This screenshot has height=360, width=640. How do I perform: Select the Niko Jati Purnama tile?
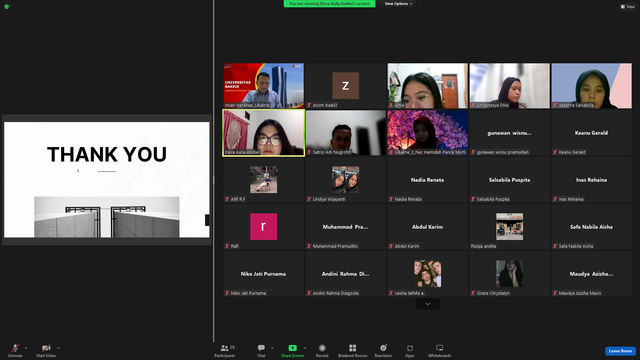264,273
